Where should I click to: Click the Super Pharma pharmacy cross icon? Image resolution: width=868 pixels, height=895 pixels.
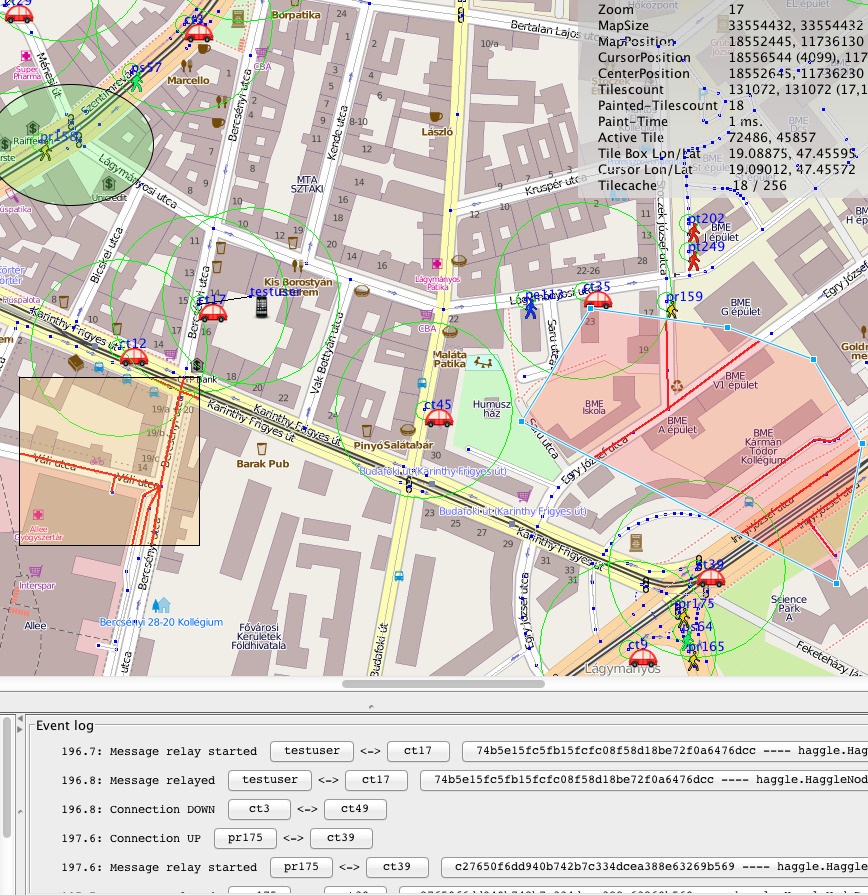[x=26, y=56]
